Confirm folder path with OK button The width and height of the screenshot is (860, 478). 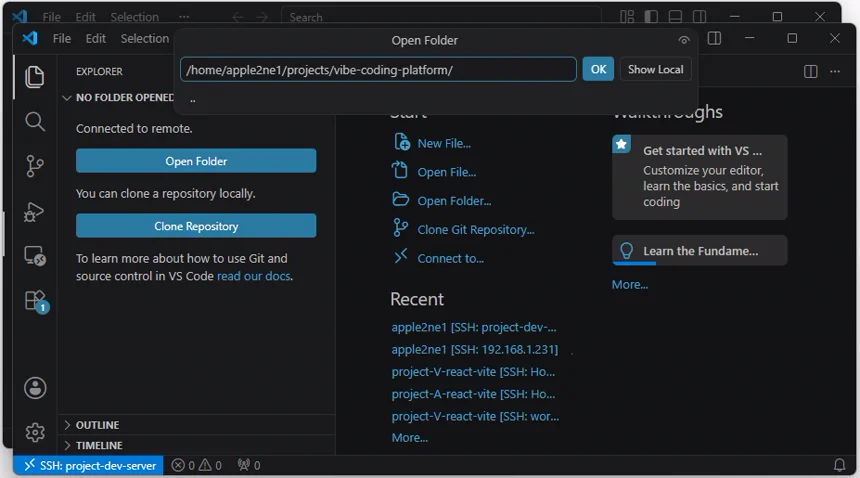(598, 70)
